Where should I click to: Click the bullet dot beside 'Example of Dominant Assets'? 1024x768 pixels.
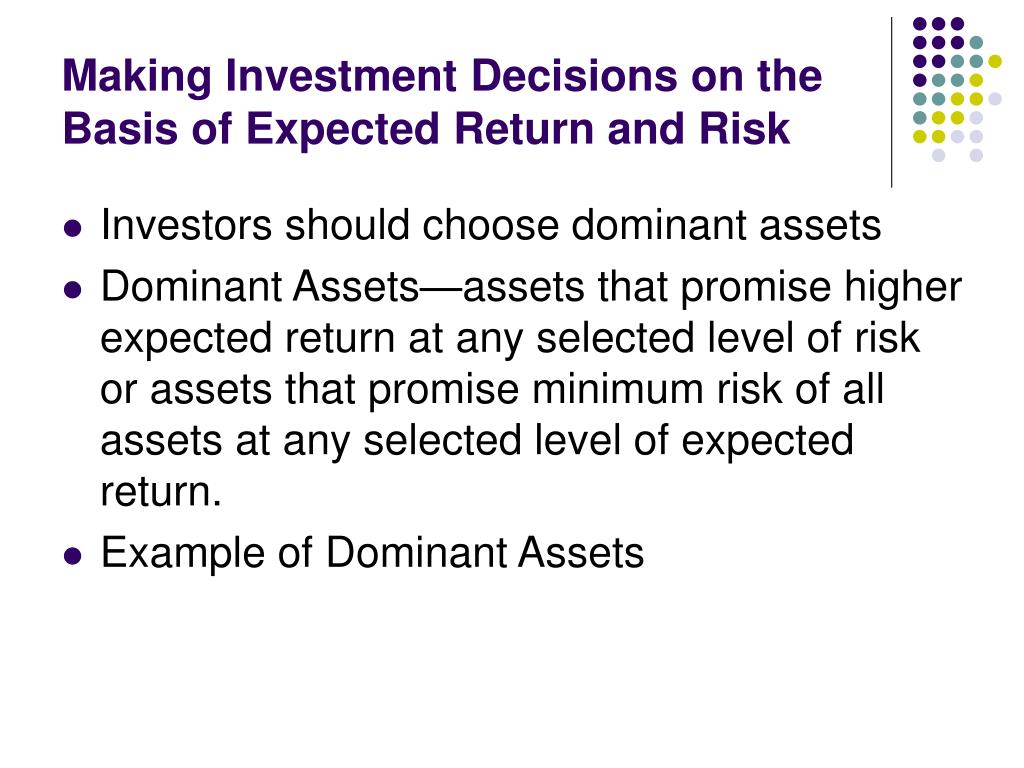73,556
